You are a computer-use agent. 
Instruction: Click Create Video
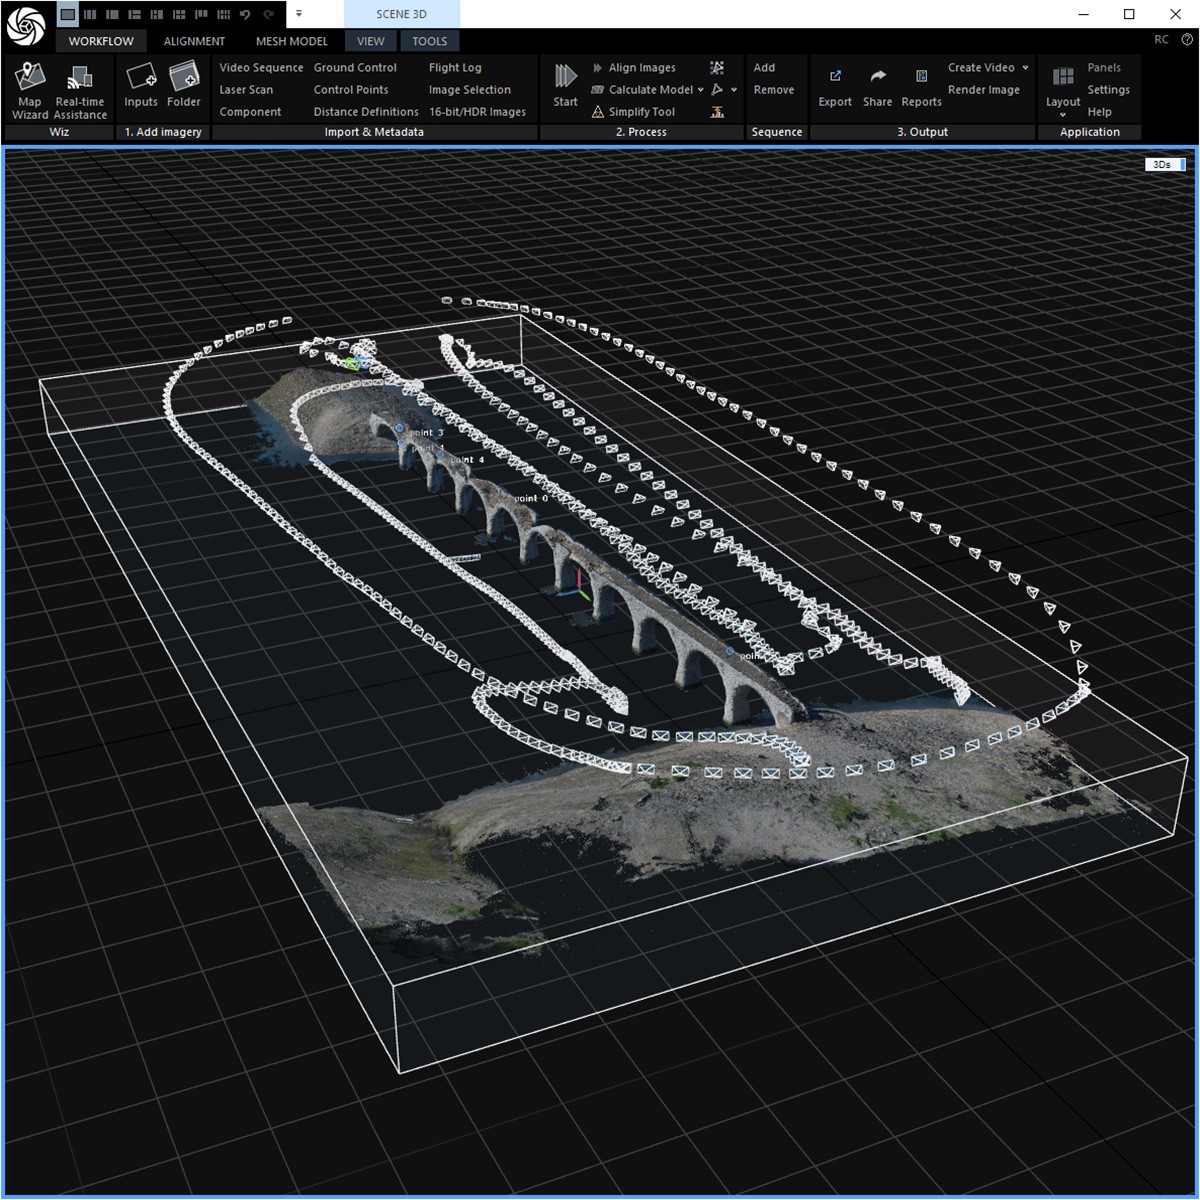[x=981, y=68]
